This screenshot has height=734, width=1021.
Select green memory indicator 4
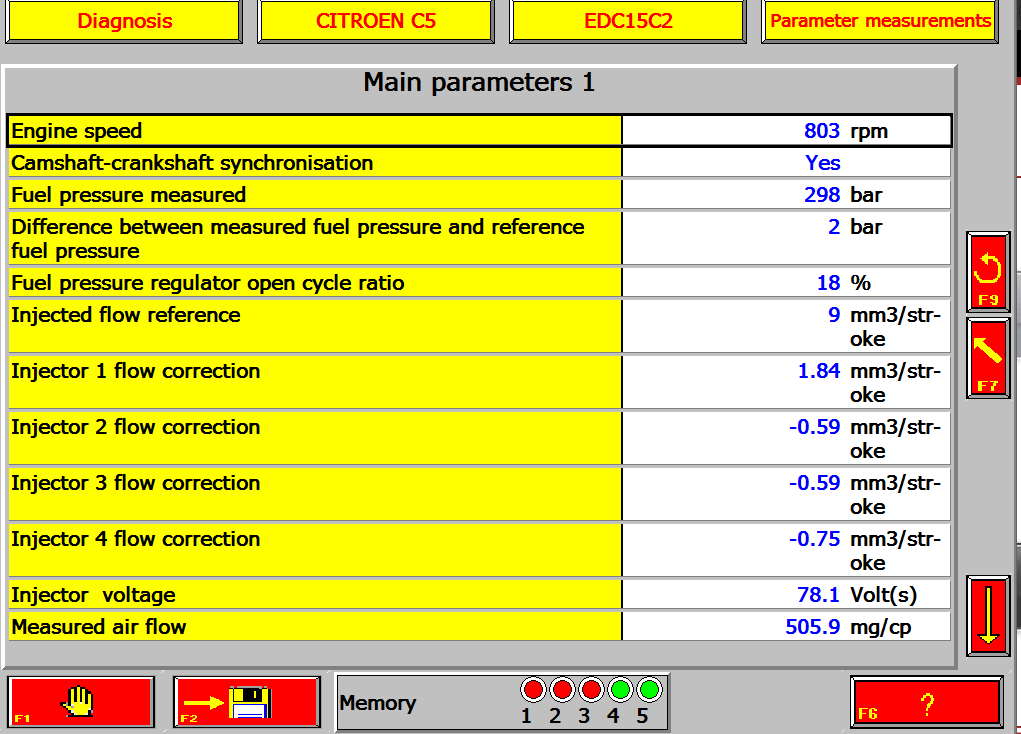pyautogui.click(x=621, y=690)
